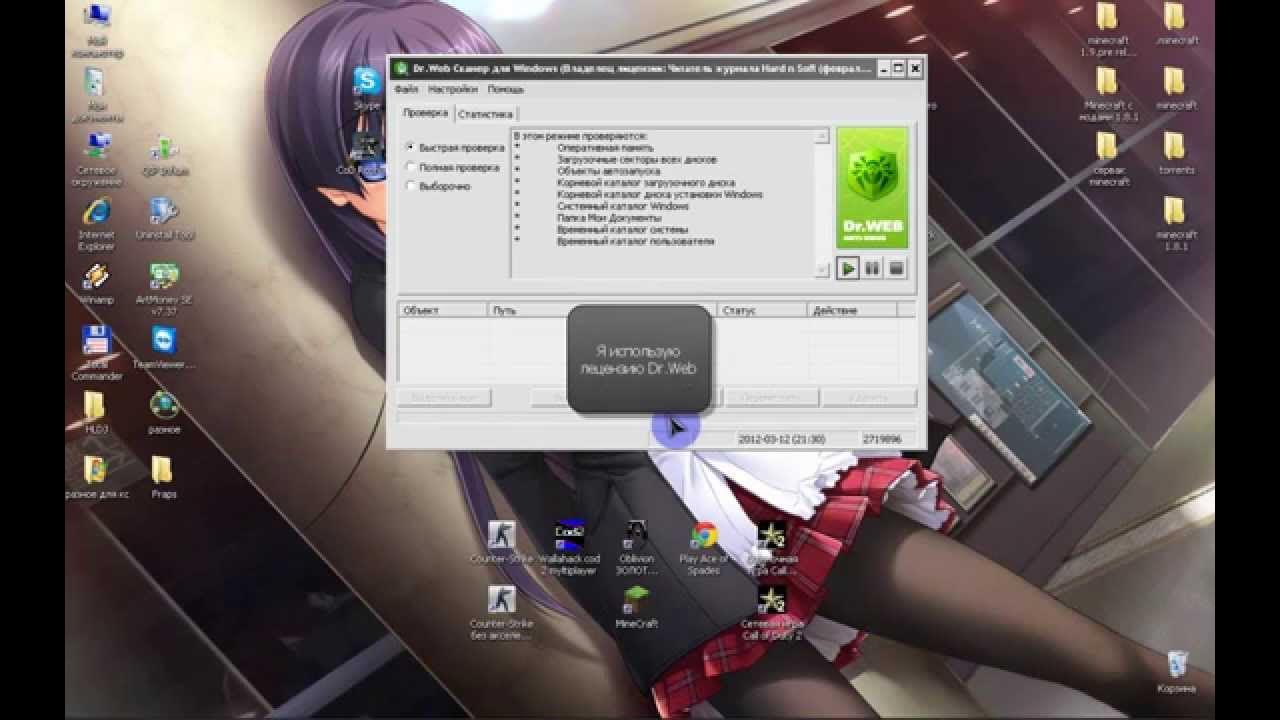Launch Сетевая игра Call of Duty 2

pyautogui.click(x=770, y=612)
